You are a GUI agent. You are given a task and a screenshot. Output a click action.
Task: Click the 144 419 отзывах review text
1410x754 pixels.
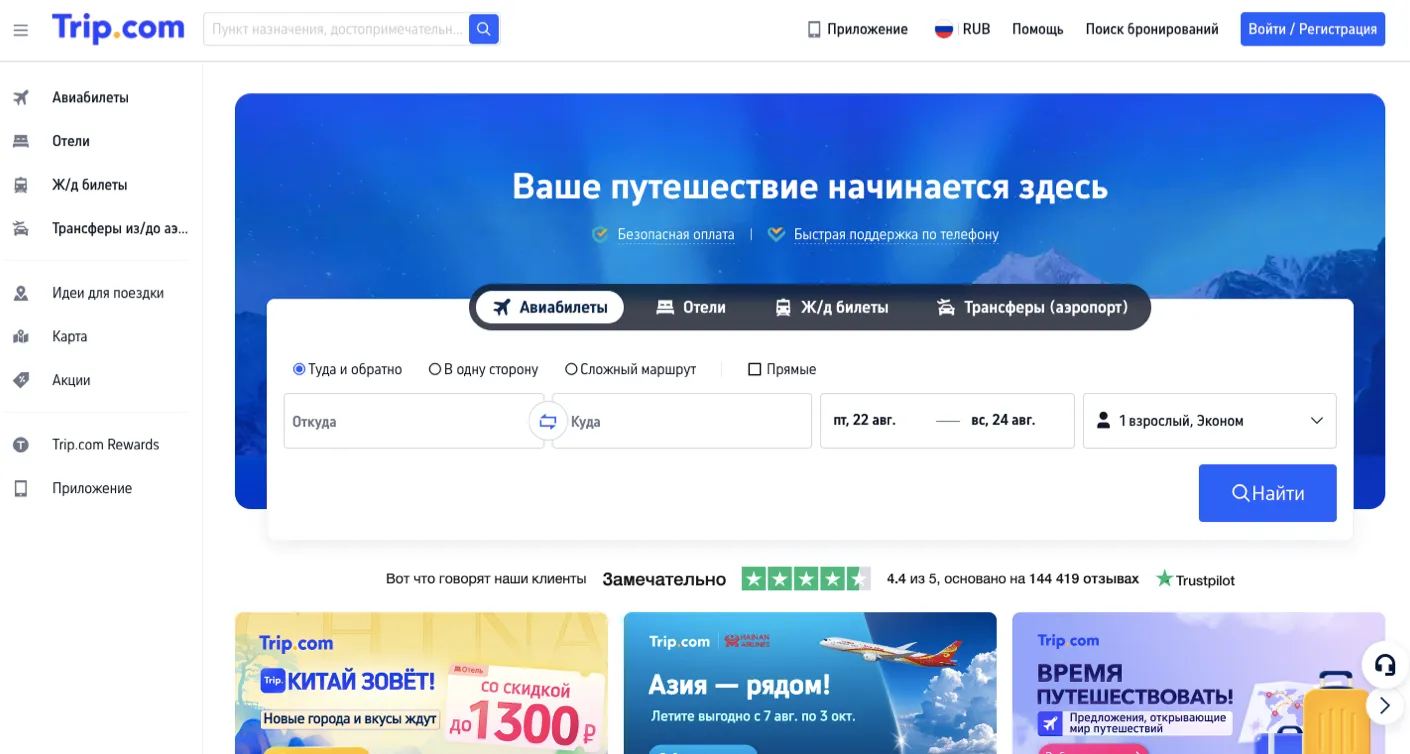point(1084,579)
